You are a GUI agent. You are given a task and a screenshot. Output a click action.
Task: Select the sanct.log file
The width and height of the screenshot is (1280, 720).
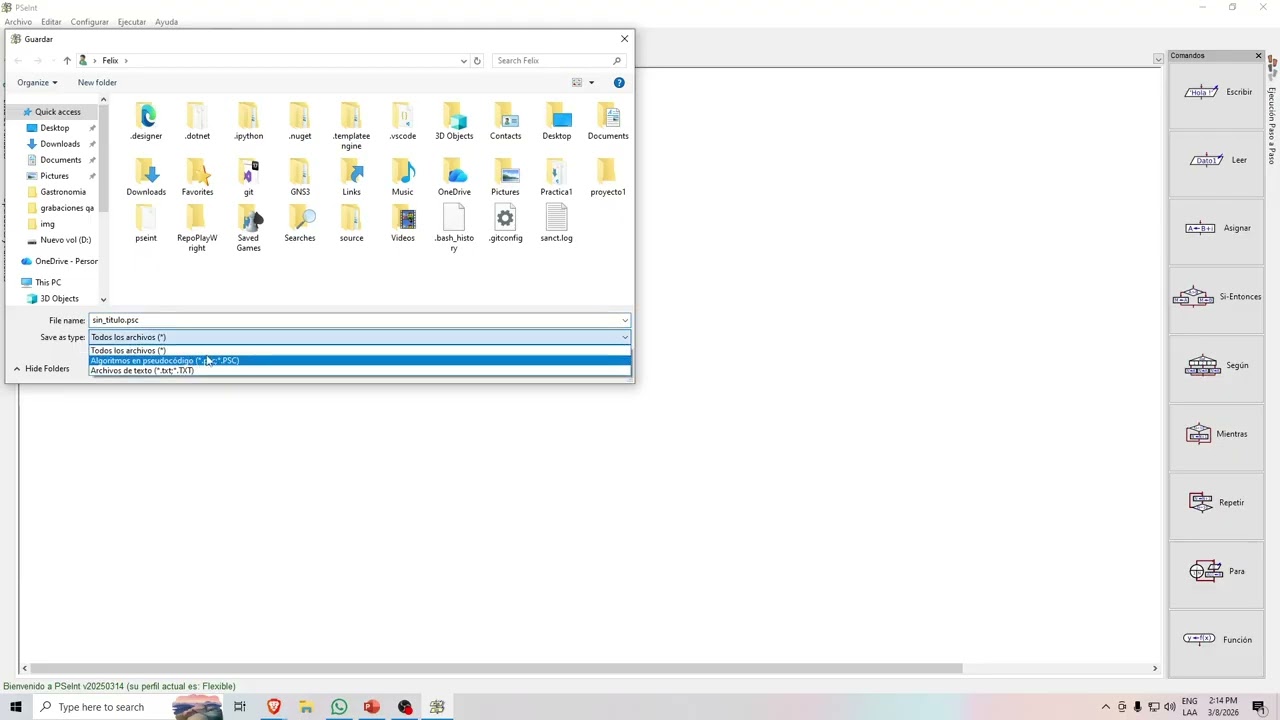[x=556, y=224]
